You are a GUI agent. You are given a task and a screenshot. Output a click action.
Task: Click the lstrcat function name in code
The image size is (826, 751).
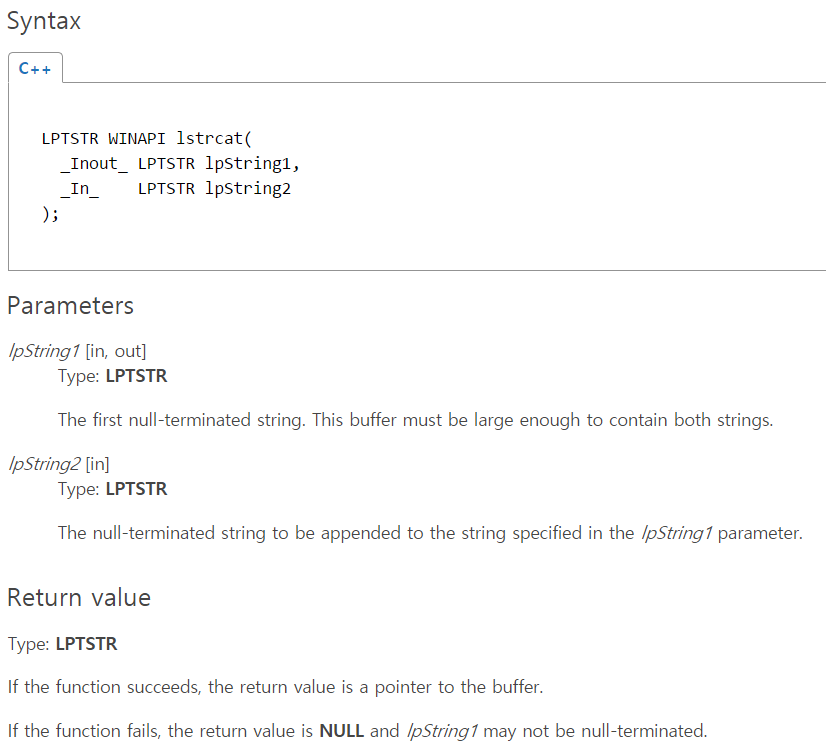tap(209, 138)
